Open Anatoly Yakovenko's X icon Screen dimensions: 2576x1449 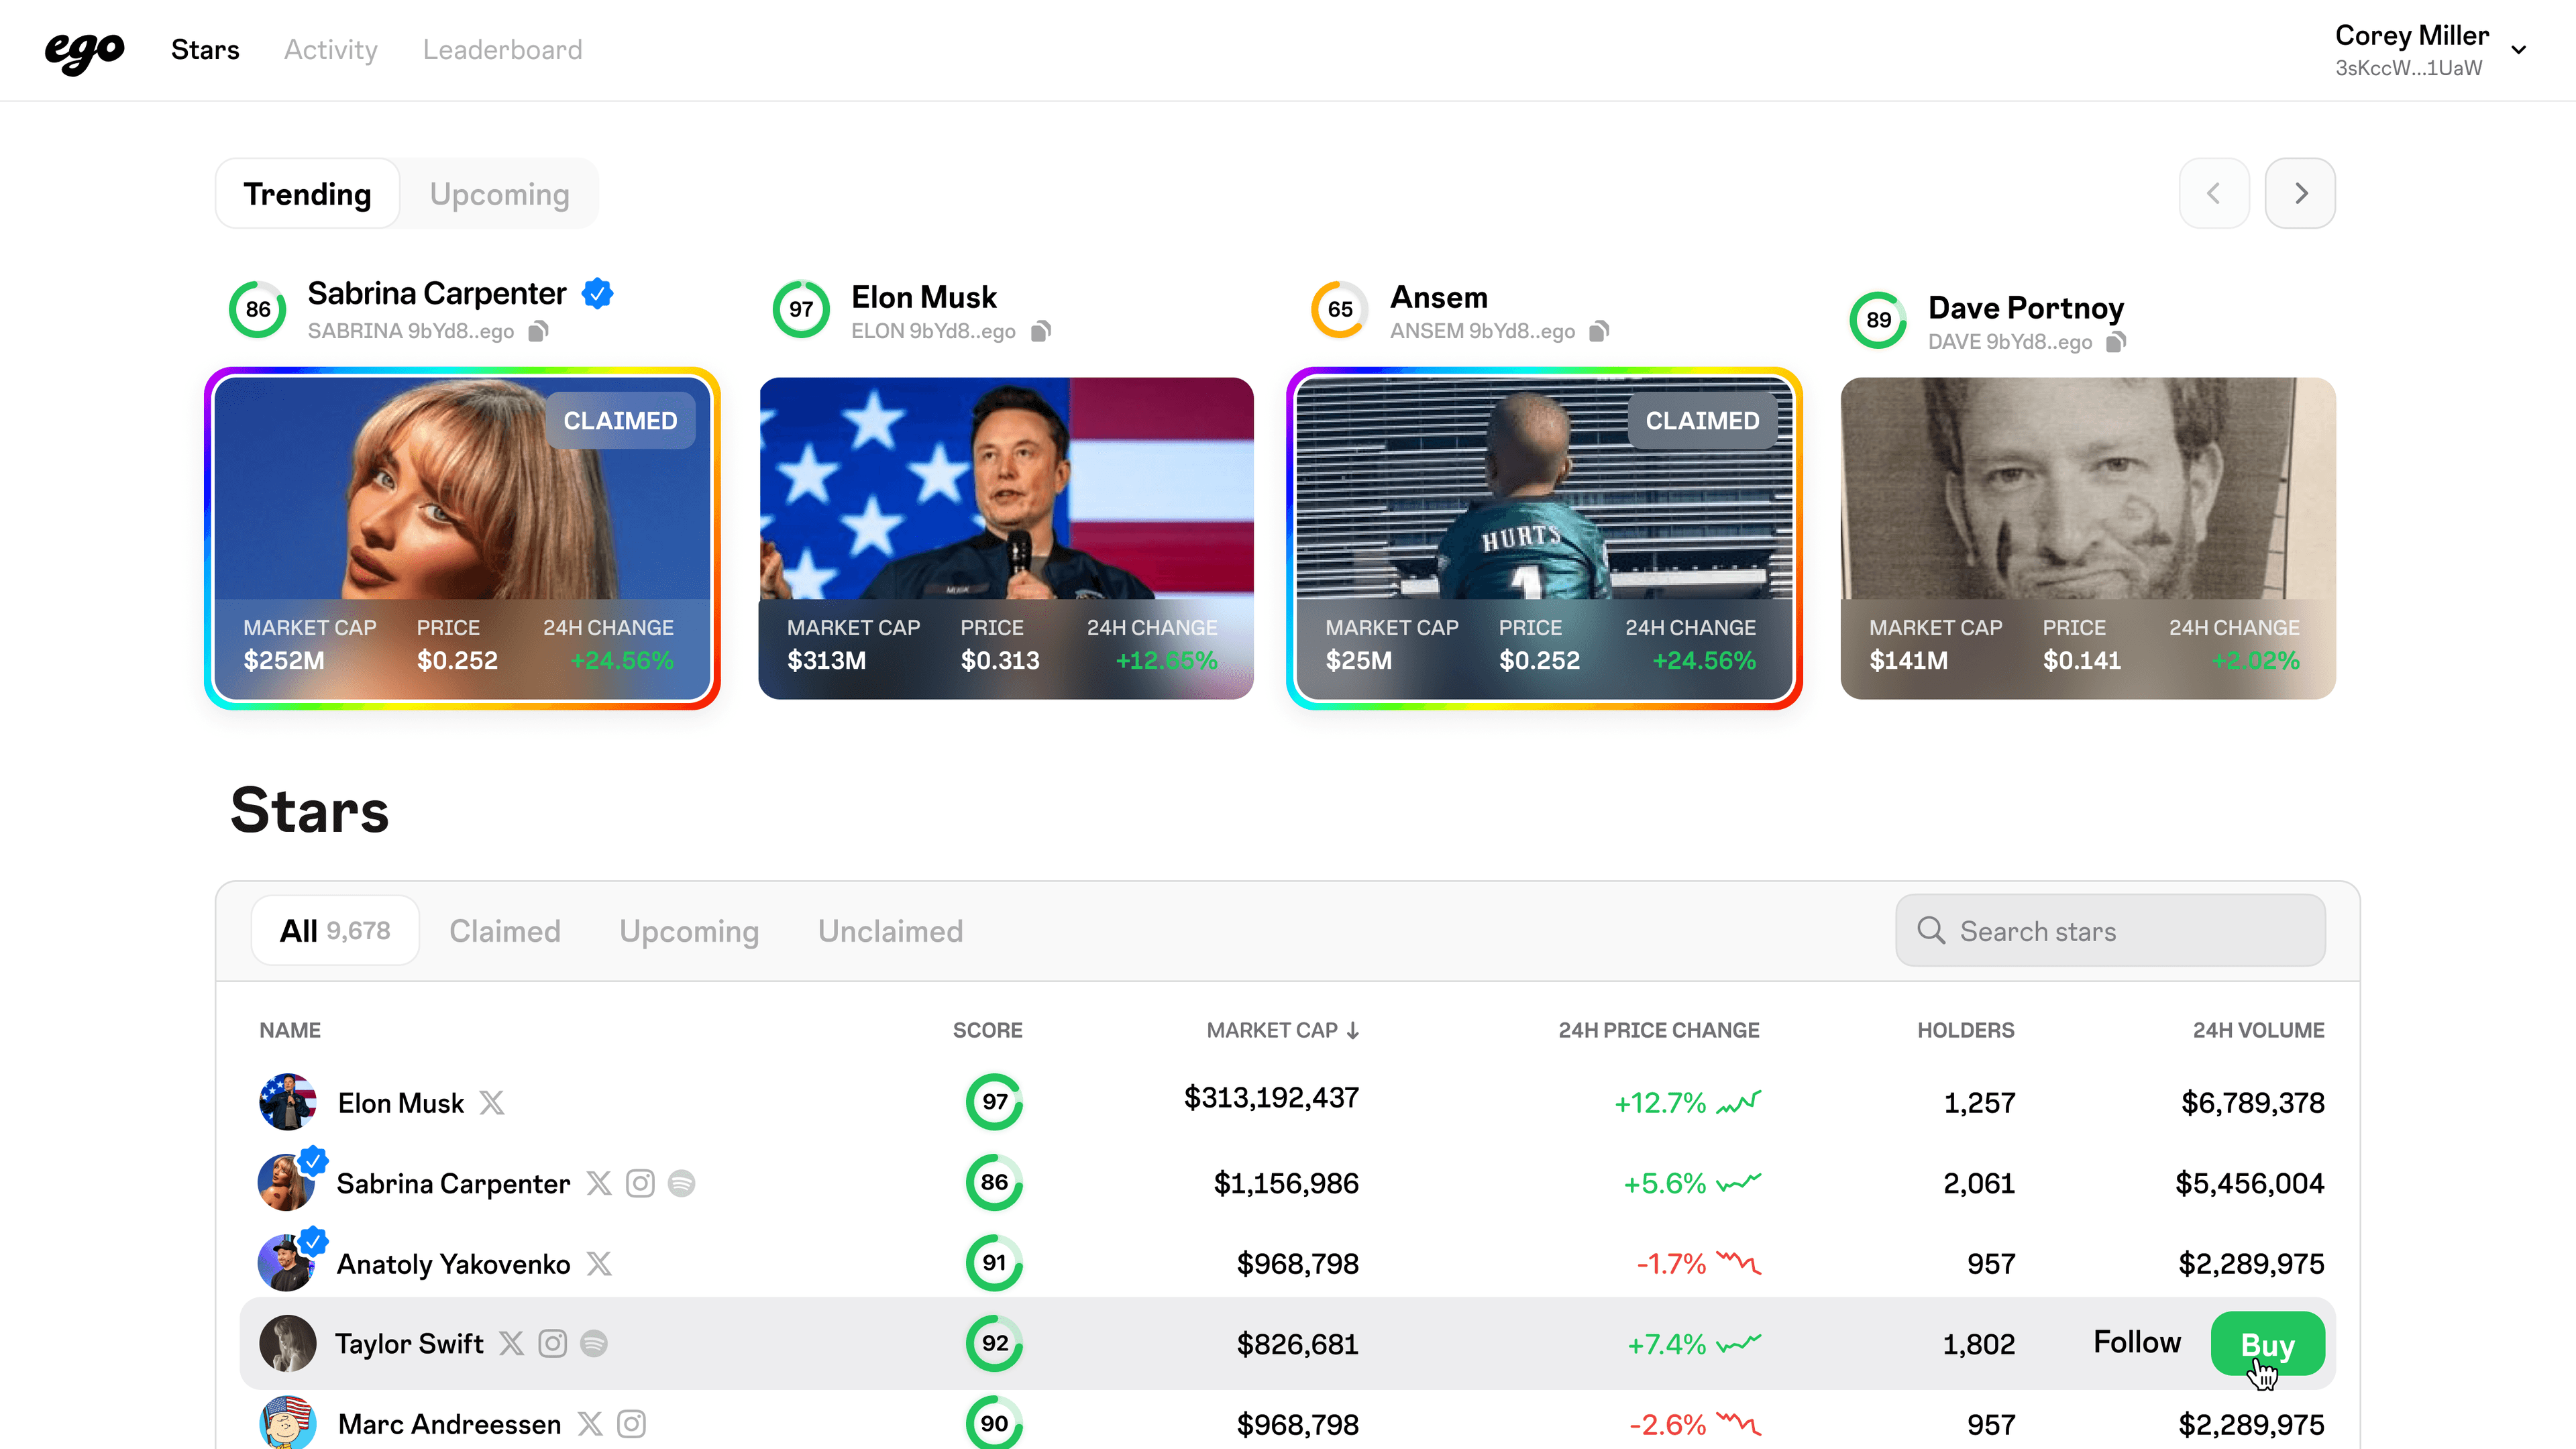[599, 1264]
